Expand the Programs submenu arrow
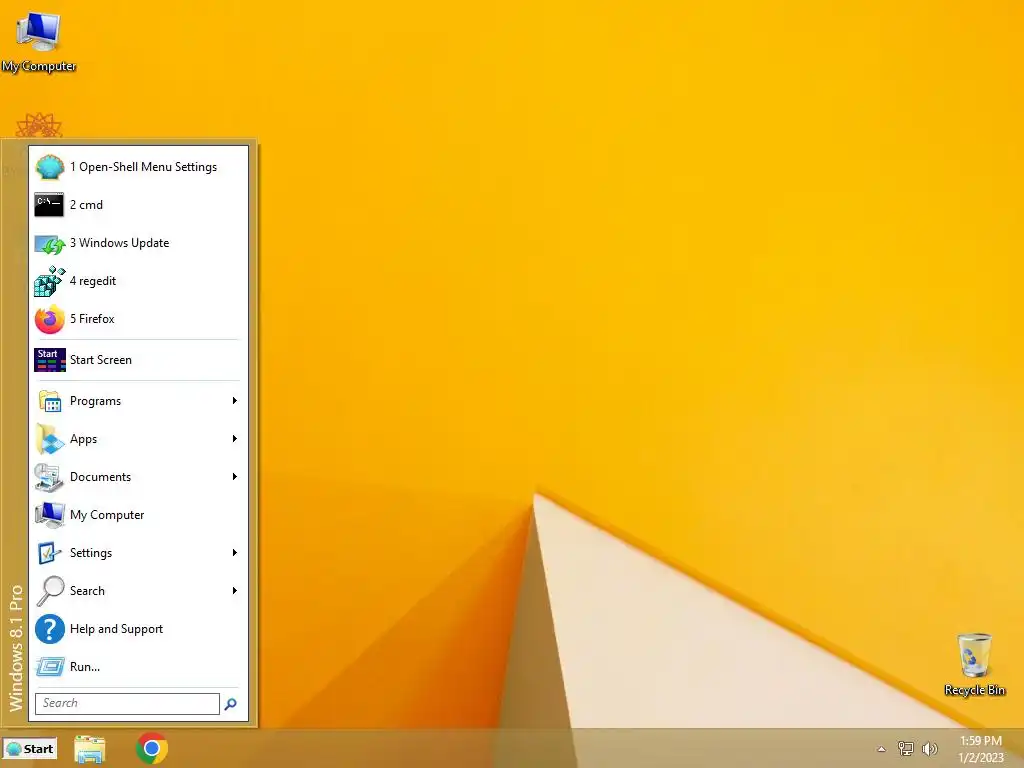 (234, 400)
